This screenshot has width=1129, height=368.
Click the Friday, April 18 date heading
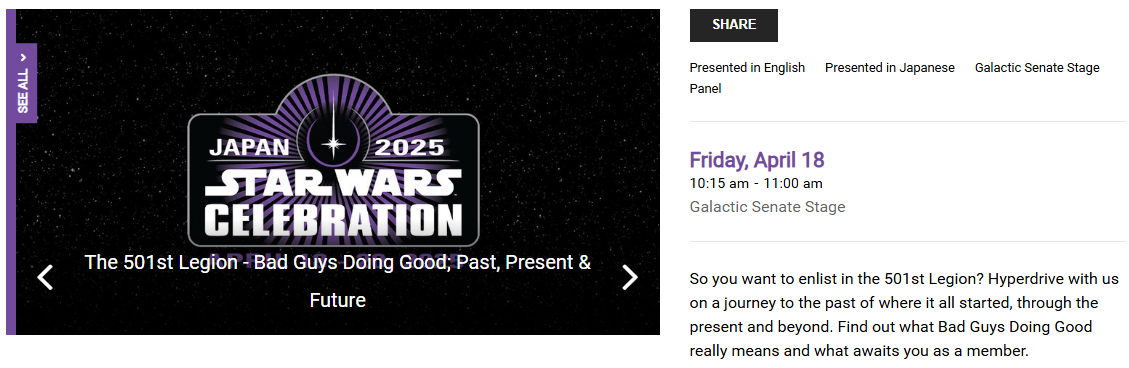point(757,159)
